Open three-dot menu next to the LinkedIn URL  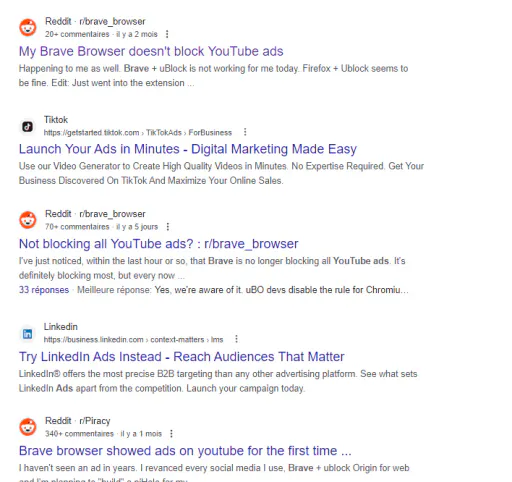tap(236, 339)
